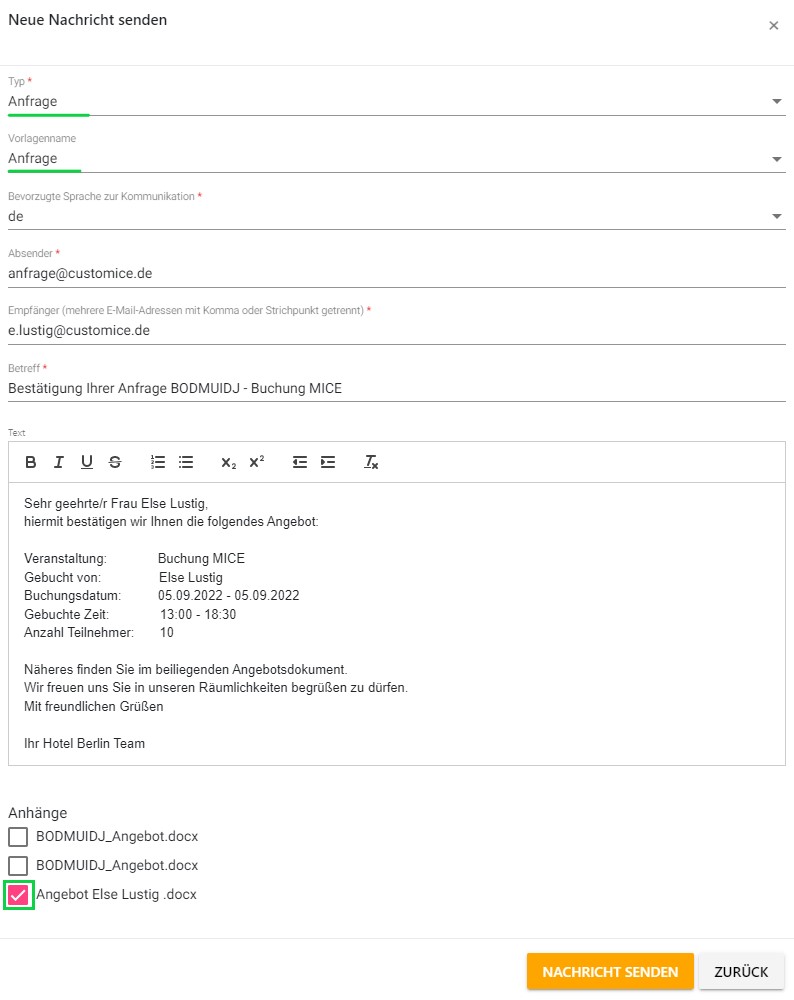Apply italic formatting
The width and height of the screenshot is (794, 1000).
click(x=59, y=462)
